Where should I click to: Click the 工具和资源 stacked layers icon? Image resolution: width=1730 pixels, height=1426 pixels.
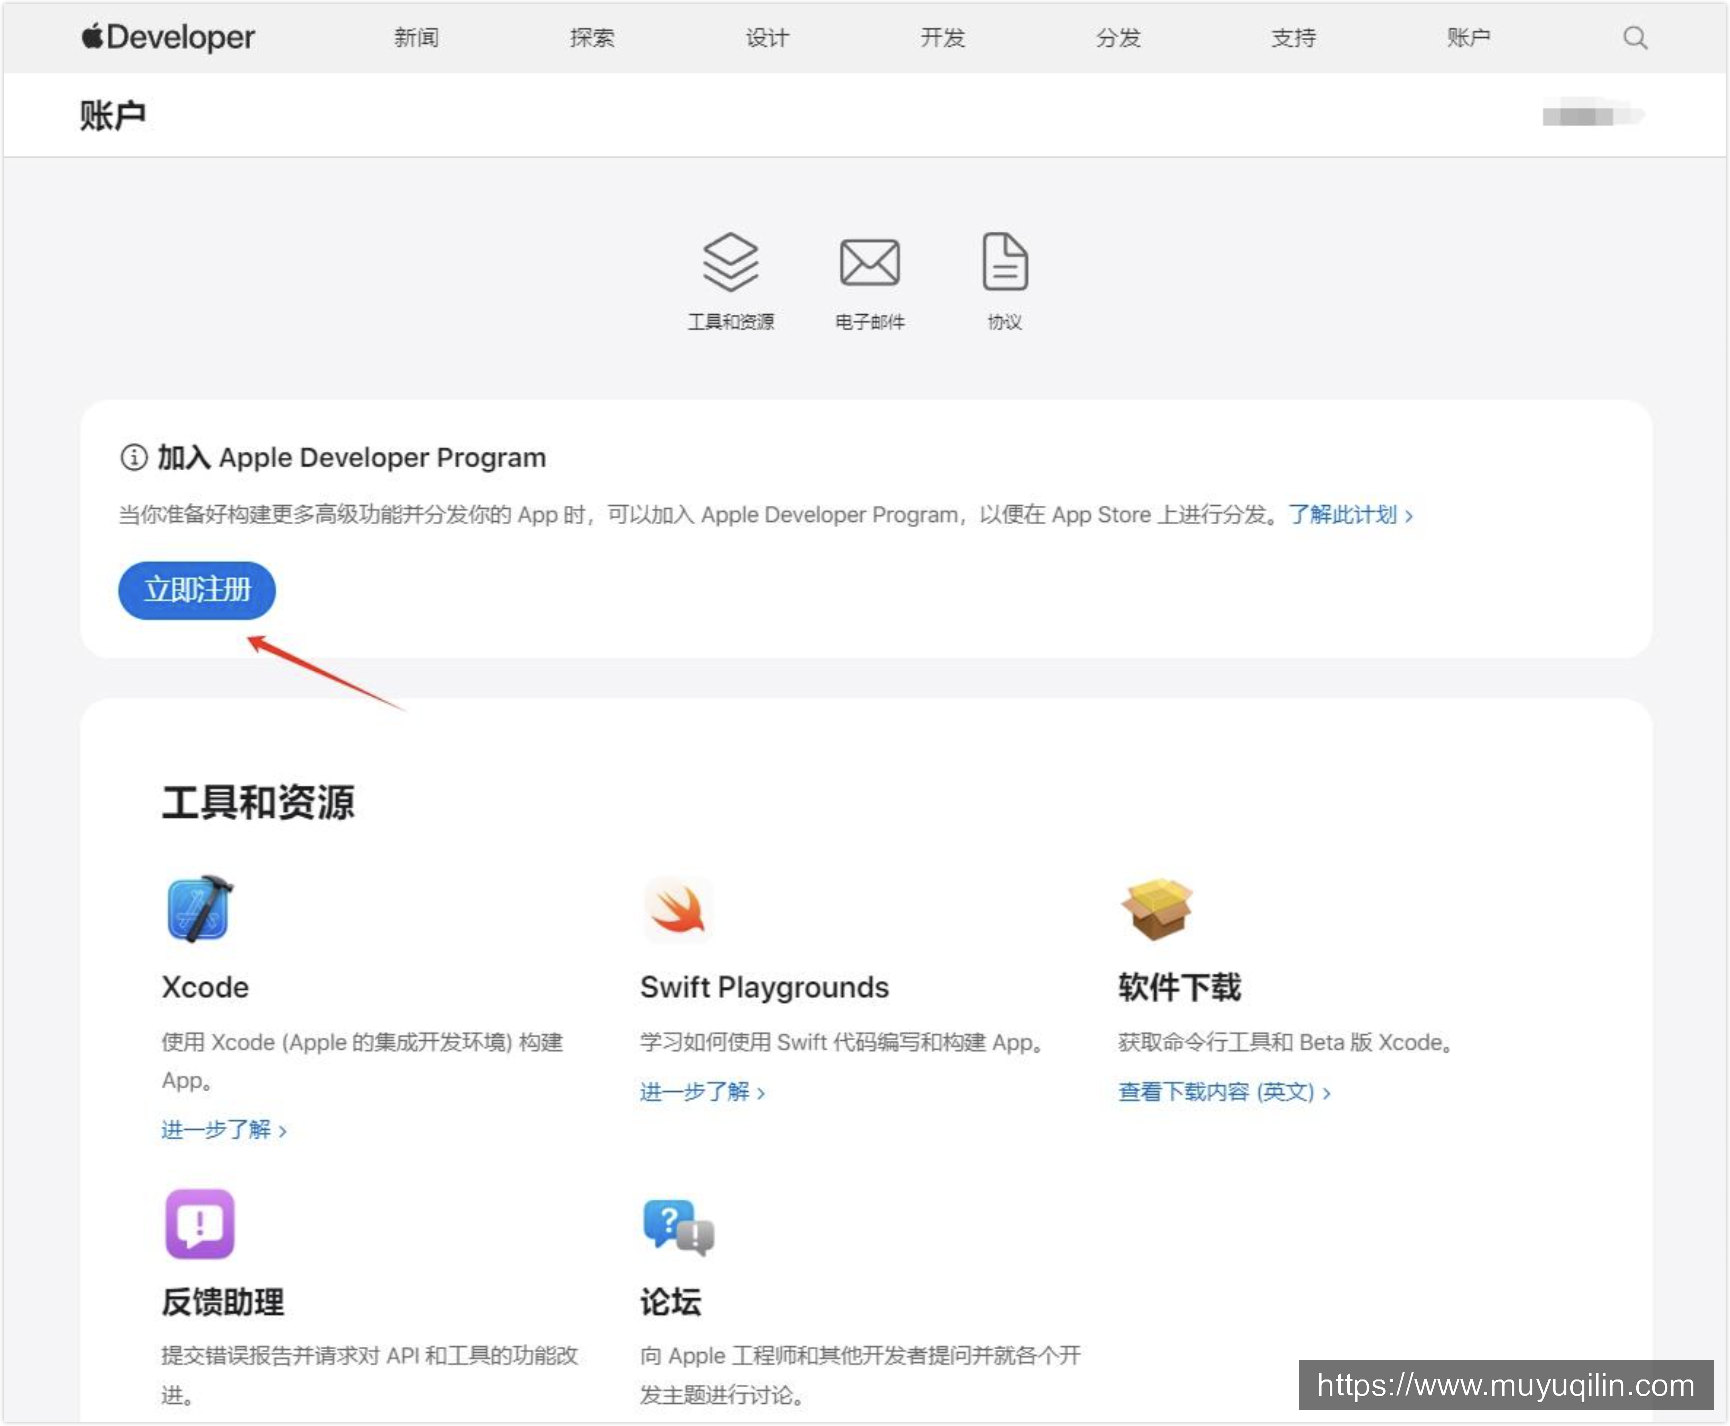730,262
